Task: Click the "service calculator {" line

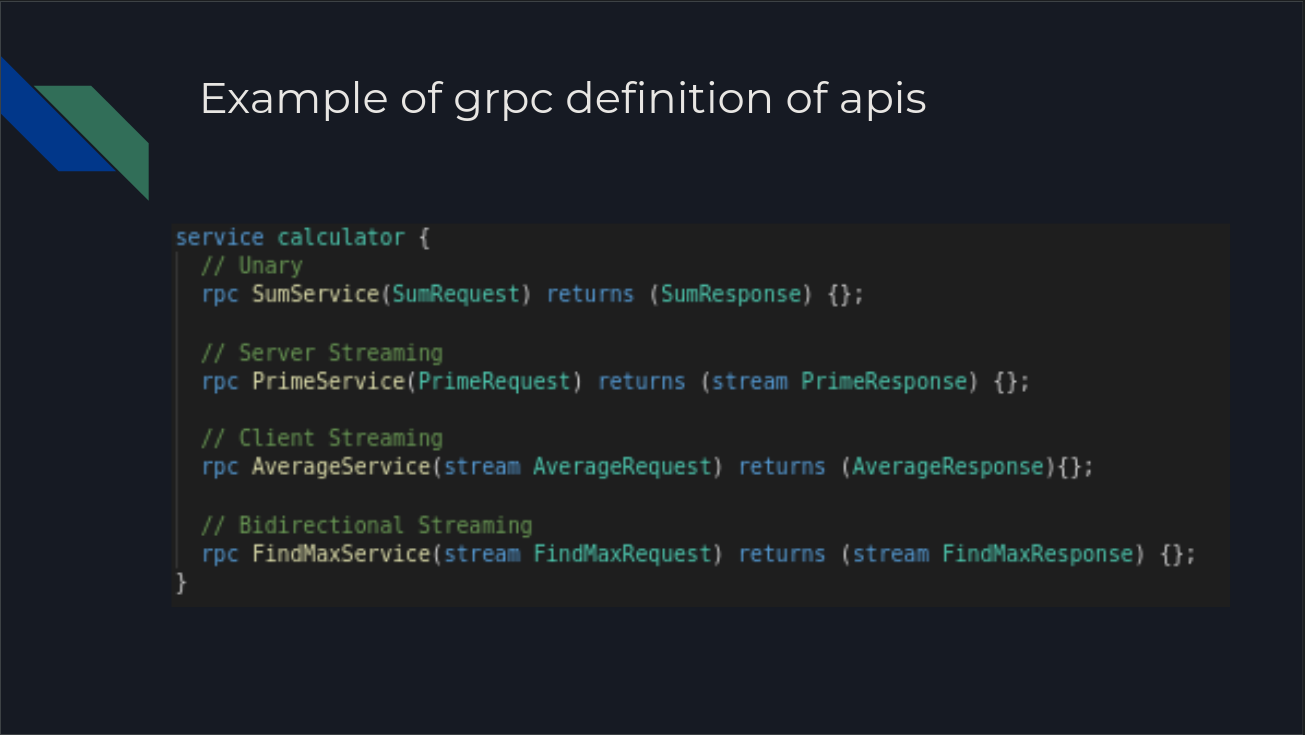Action: click(x=302, y=238)
